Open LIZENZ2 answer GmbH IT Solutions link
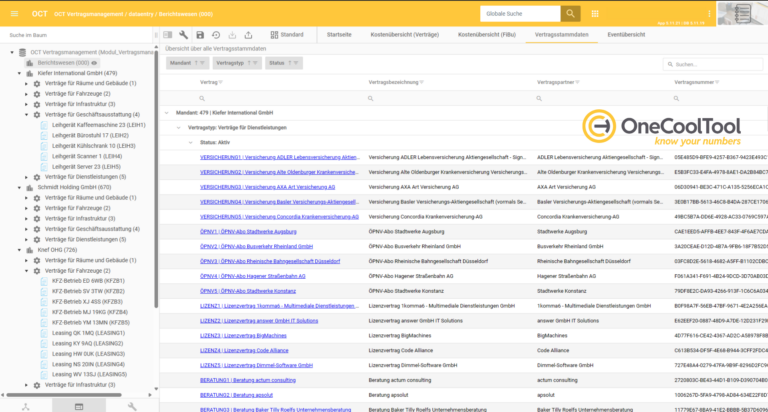The height and width of the screenshot is (412, 768). click(259, 321)
